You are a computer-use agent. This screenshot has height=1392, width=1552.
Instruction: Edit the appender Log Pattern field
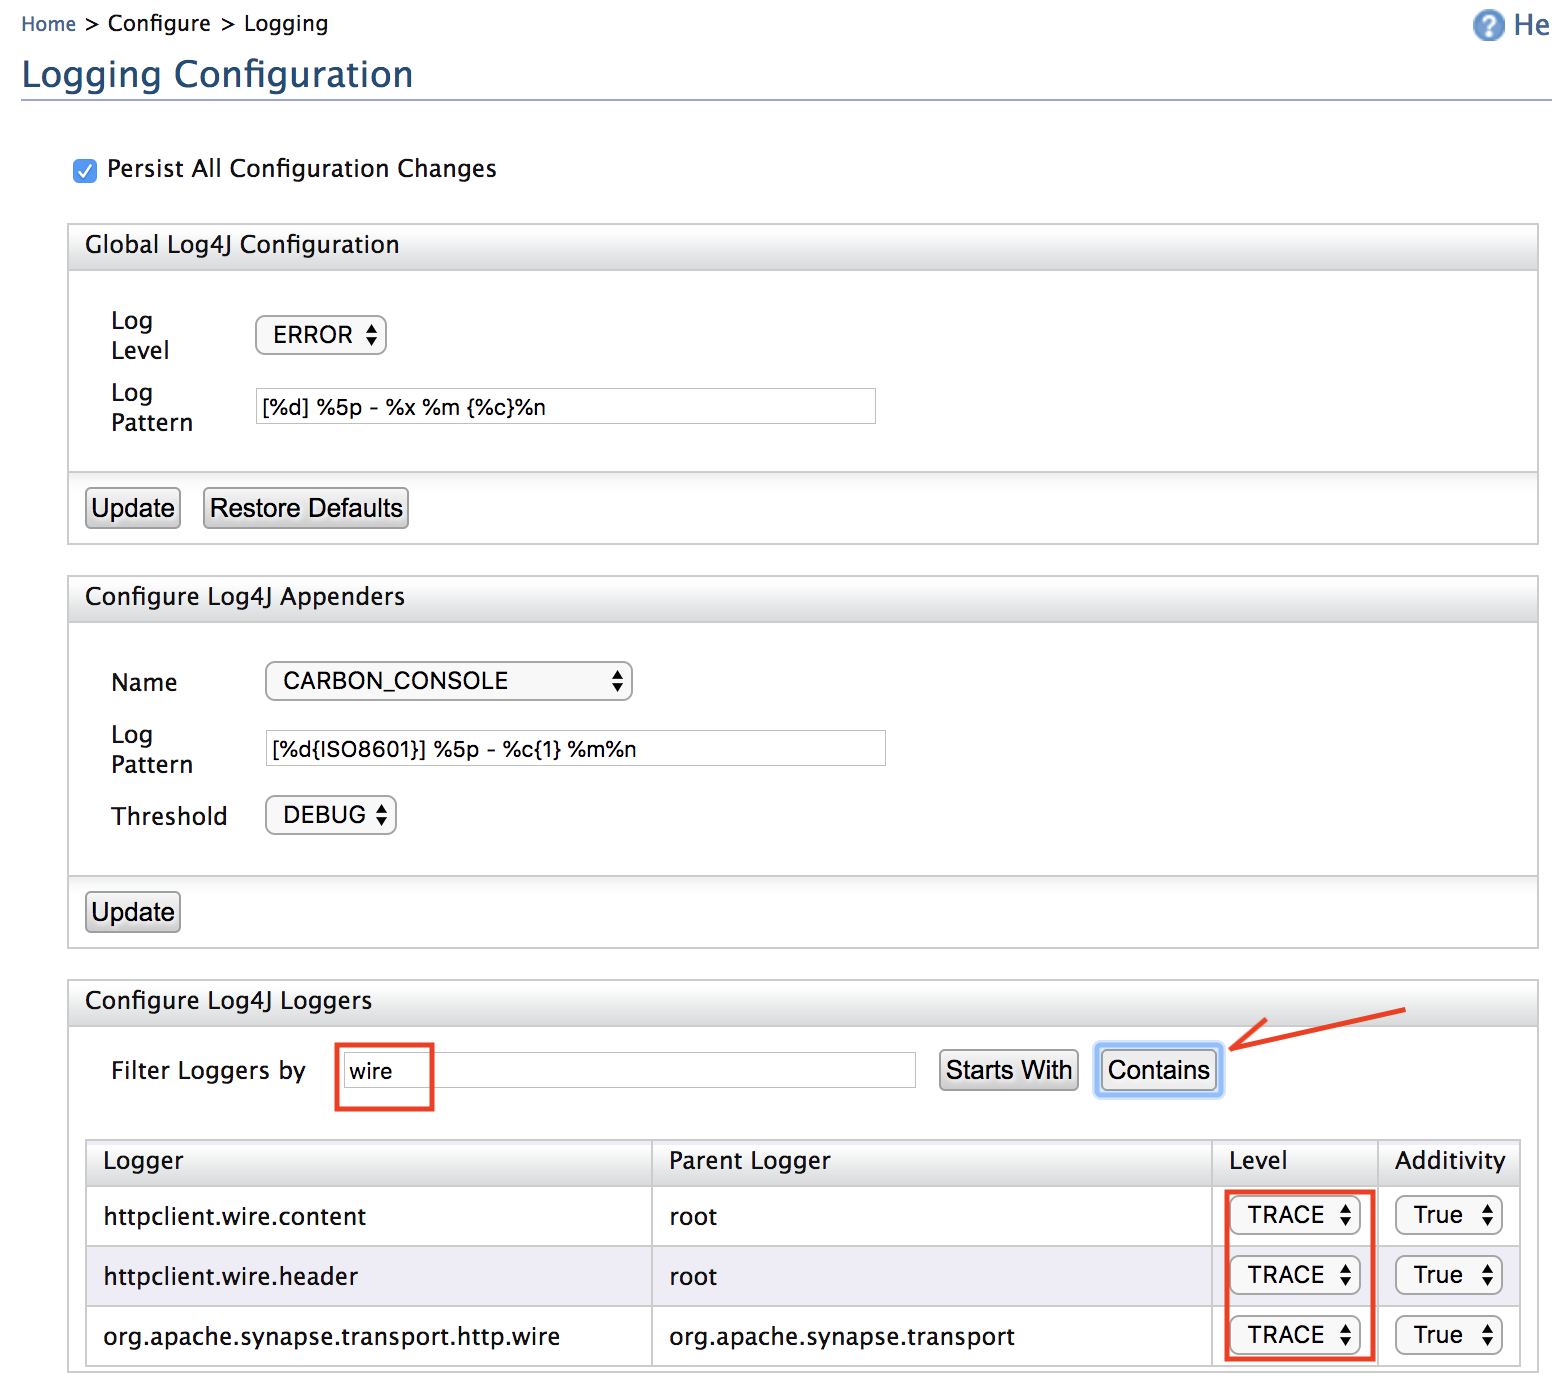[575, 748]
